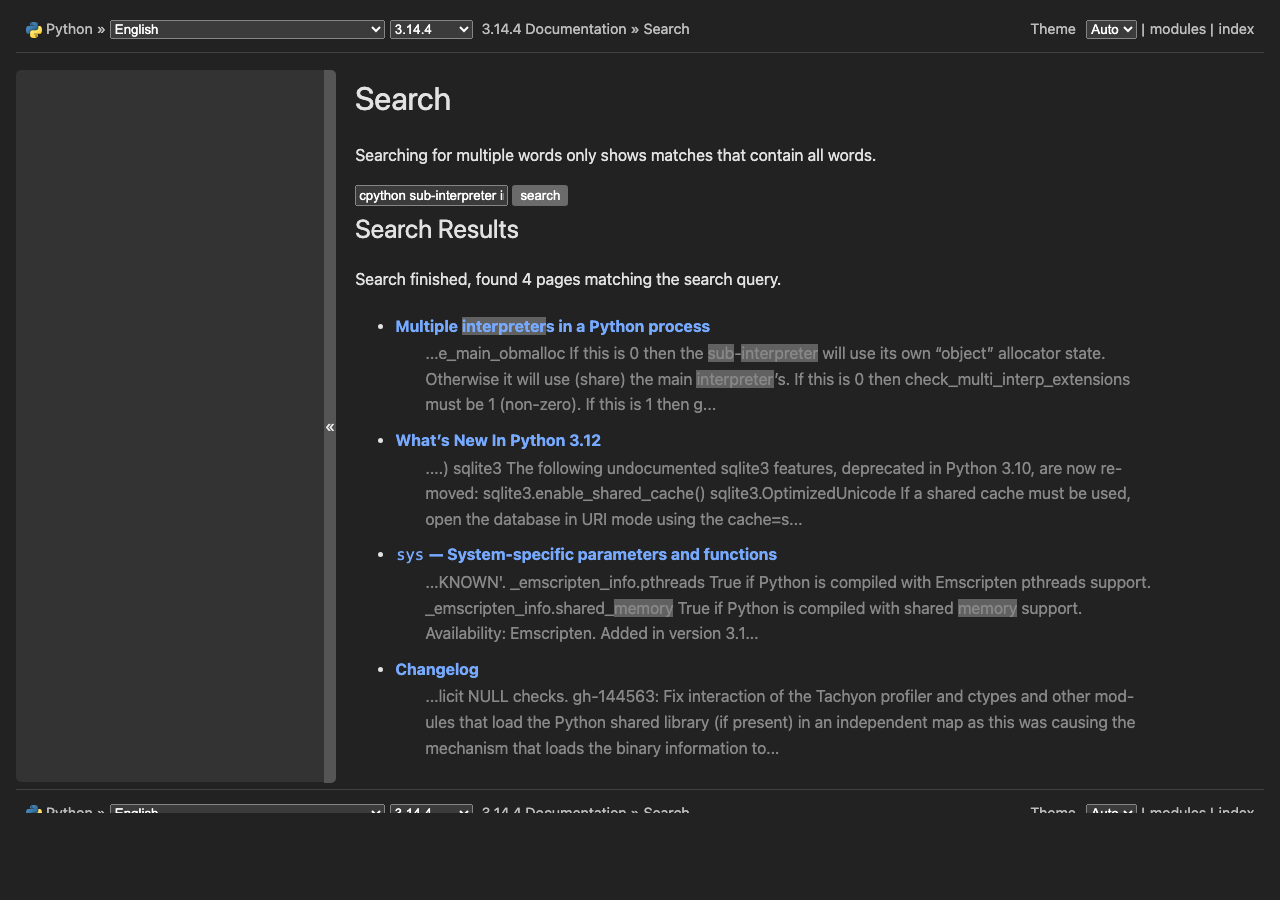Go to index in the top navigation
Screen dimensions: 1280x900
(1236, 30)
